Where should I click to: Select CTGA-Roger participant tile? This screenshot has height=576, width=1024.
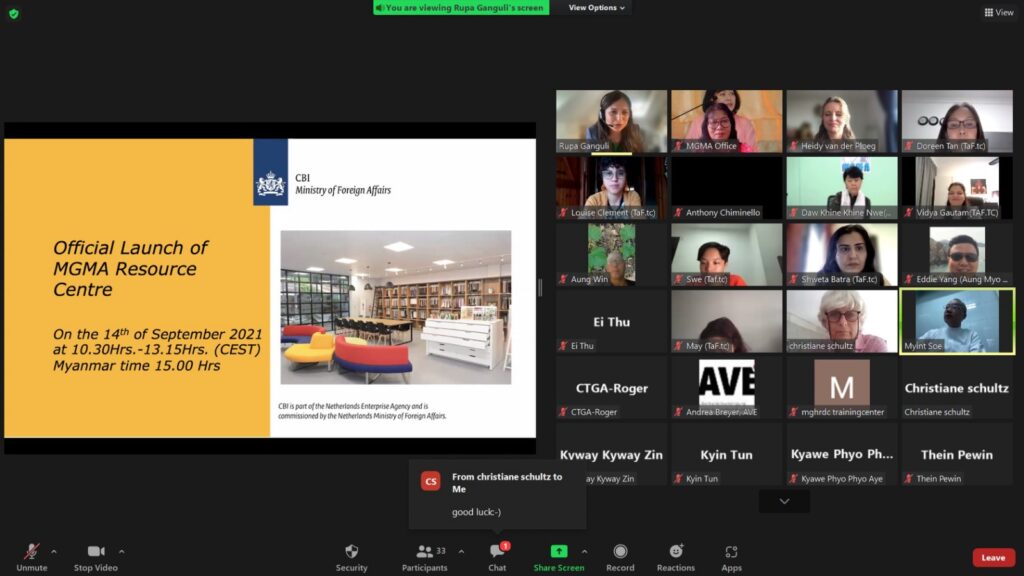(x=611, y=387)
